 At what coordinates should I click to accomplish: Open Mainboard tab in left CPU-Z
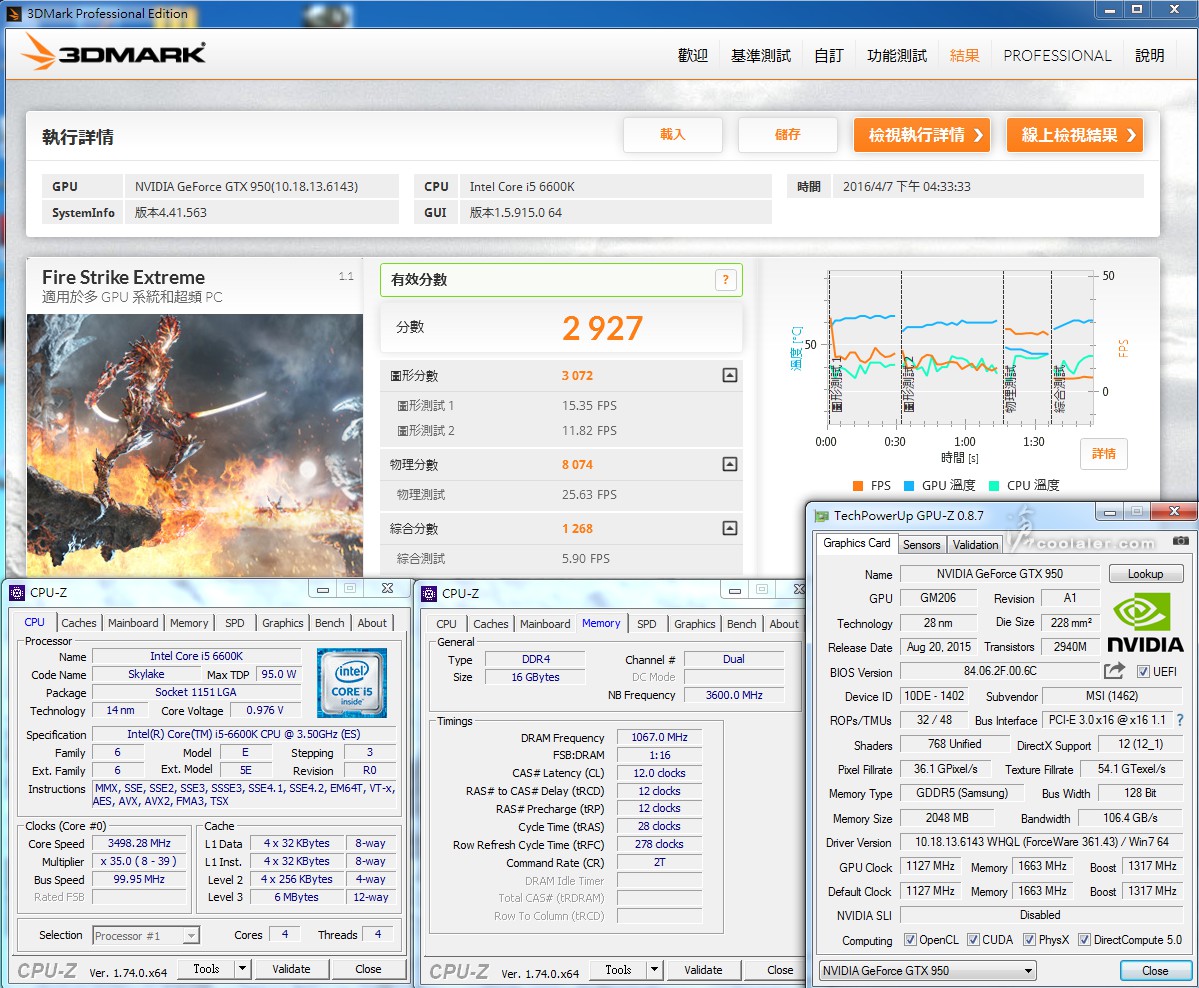pyautogui.click(x=133, y=622)
